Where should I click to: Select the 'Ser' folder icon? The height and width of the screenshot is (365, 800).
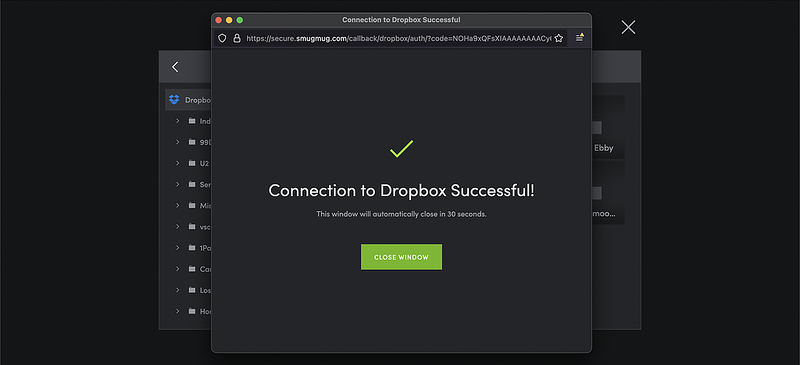click(x=192, y=184)
